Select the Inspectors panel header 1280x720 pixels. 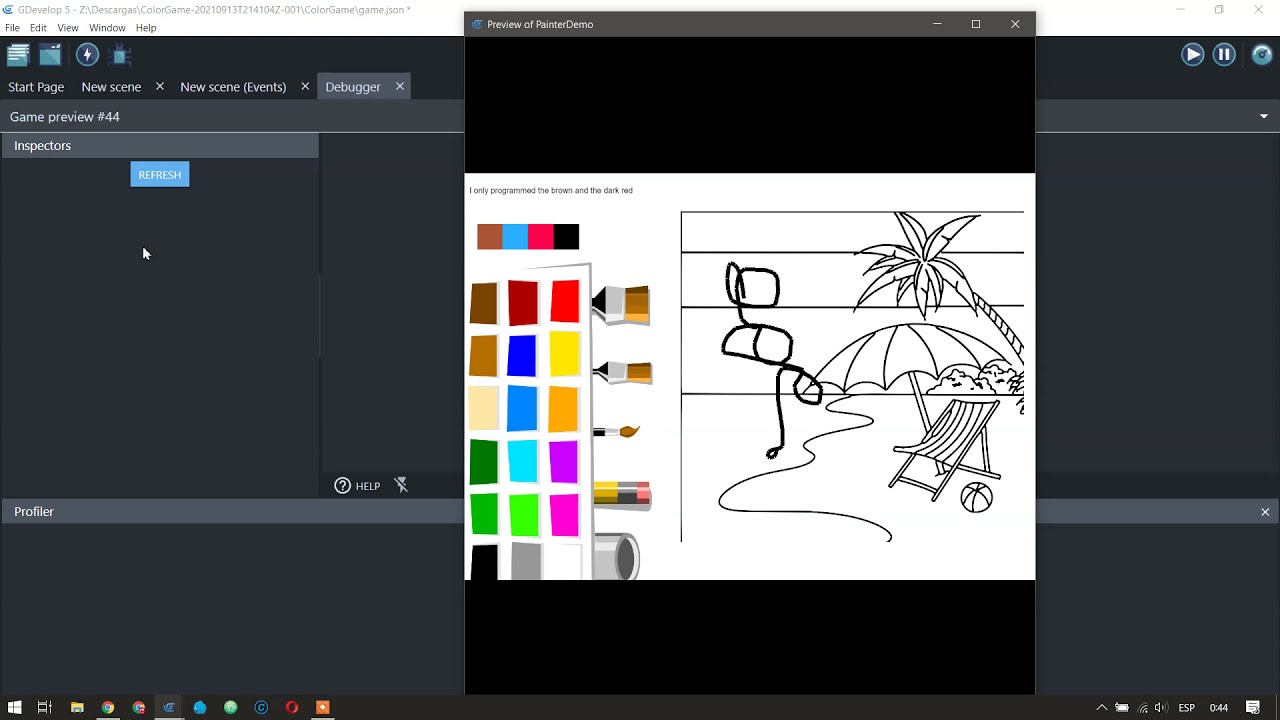159,146
